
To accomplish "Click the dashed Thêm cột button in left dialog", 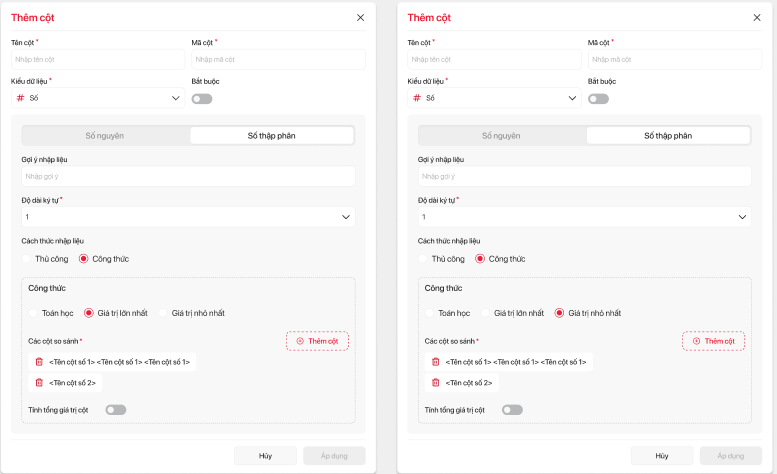I will click(x=317, y=341).
